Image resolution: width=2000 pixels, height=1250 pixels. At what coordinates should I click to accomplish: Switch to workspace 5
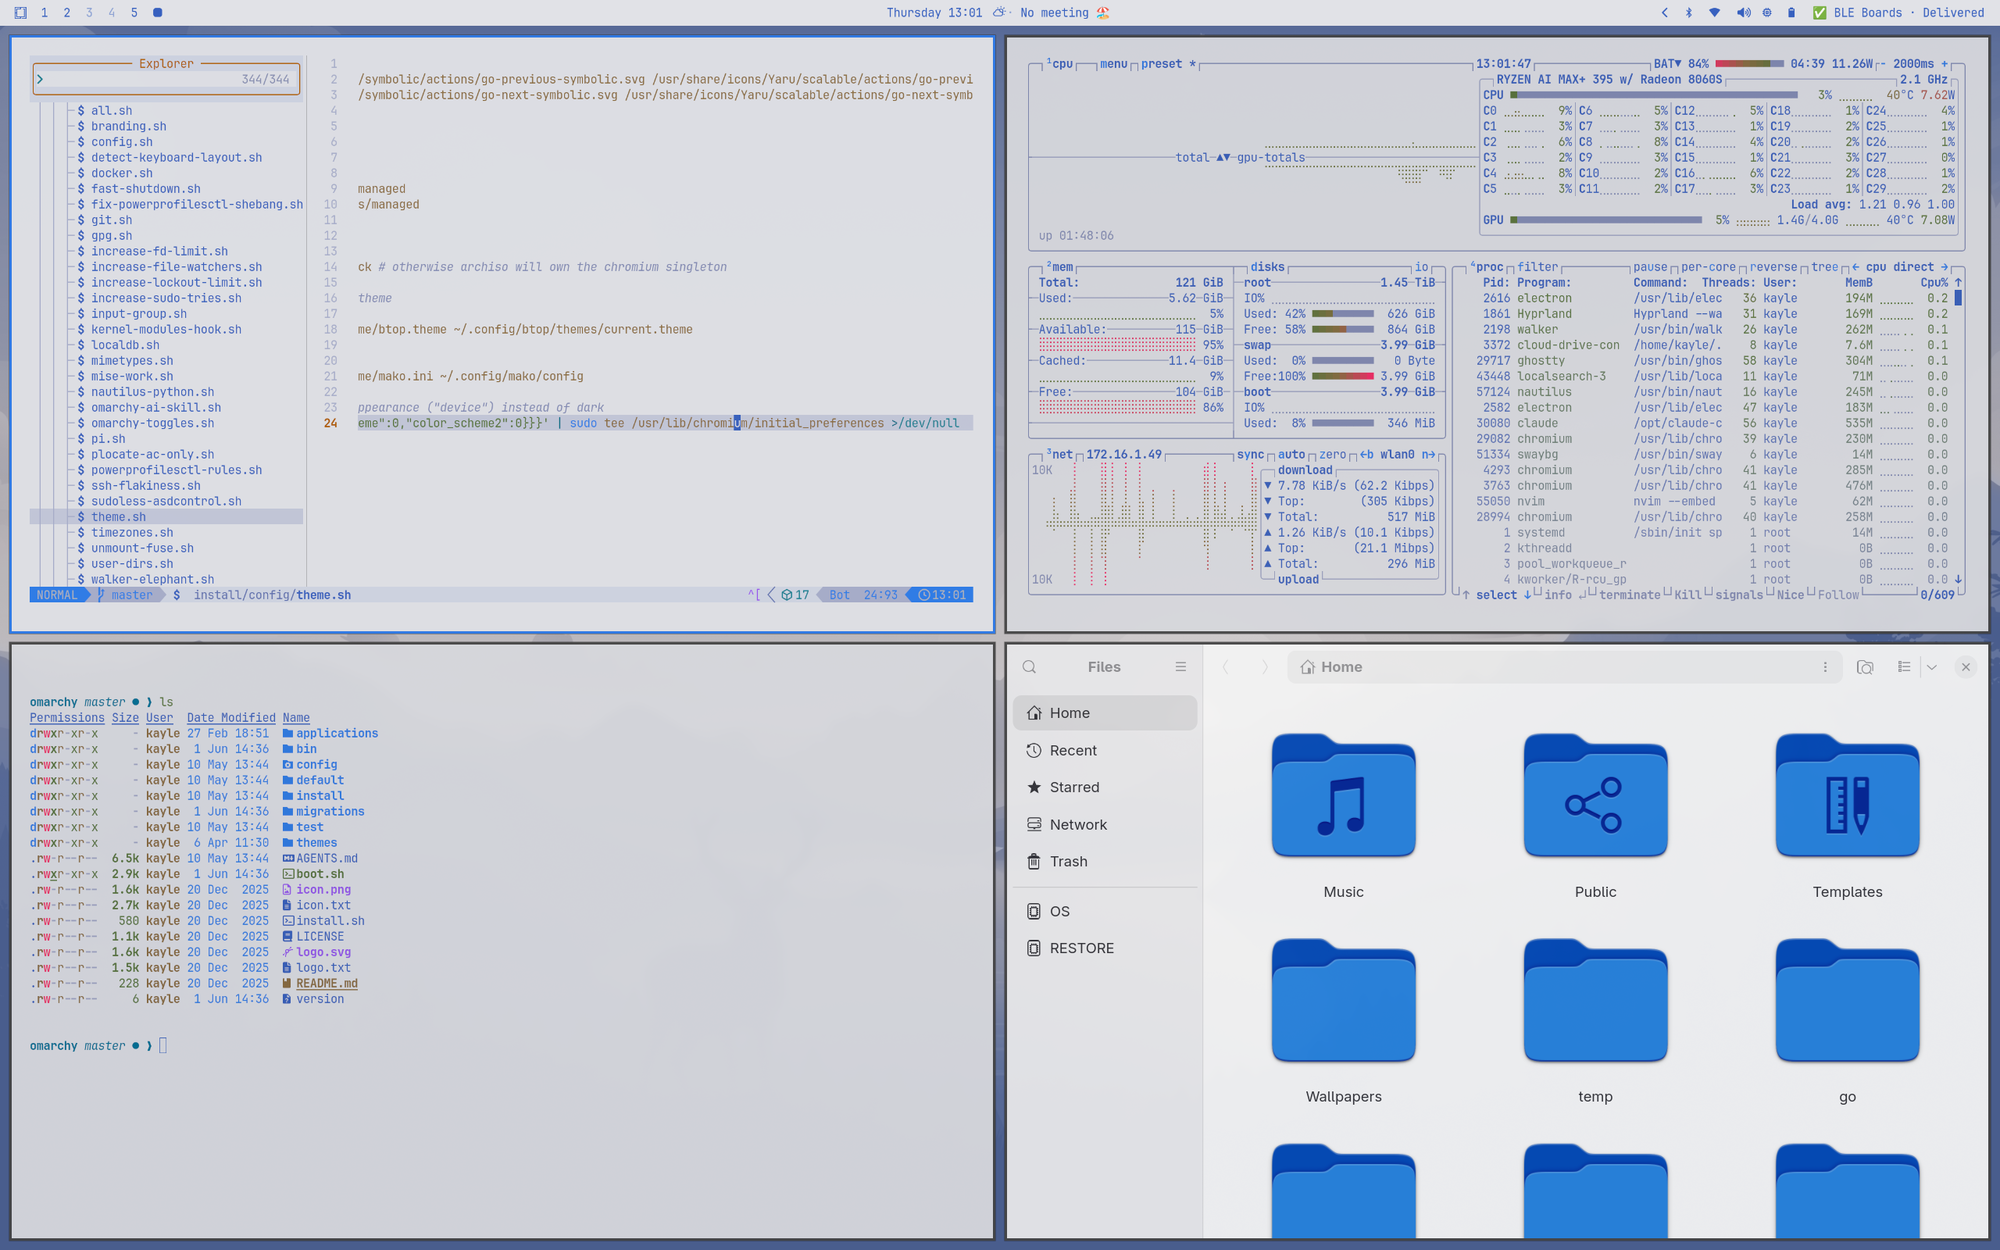(x=134, y=13)
